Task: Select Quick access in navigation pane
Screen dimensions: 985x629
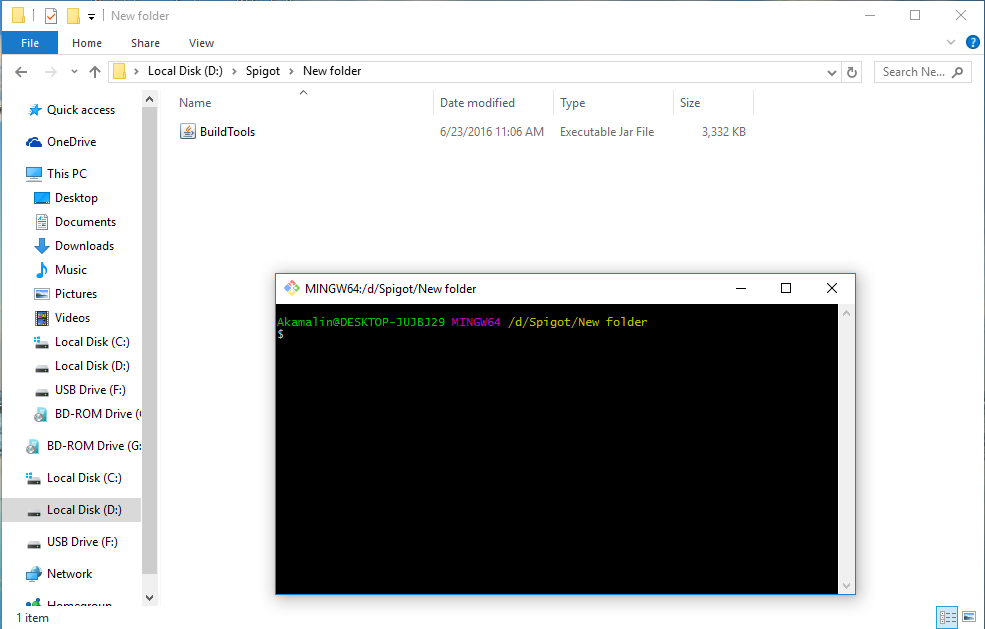Action: (x=81, y=110)
